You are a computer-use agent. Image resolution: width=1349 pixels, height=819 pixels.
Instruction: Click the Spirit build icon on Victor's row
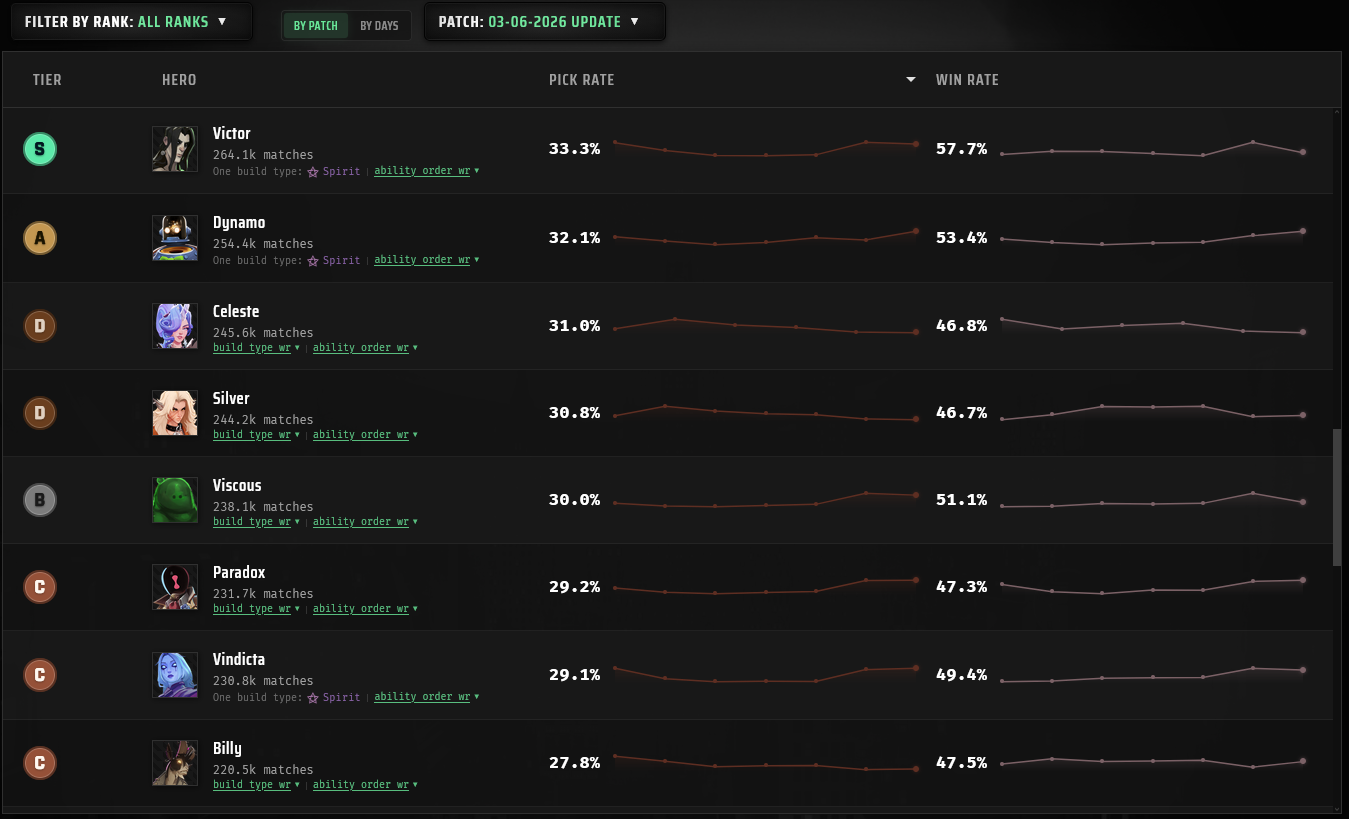(x=313, y=172)
